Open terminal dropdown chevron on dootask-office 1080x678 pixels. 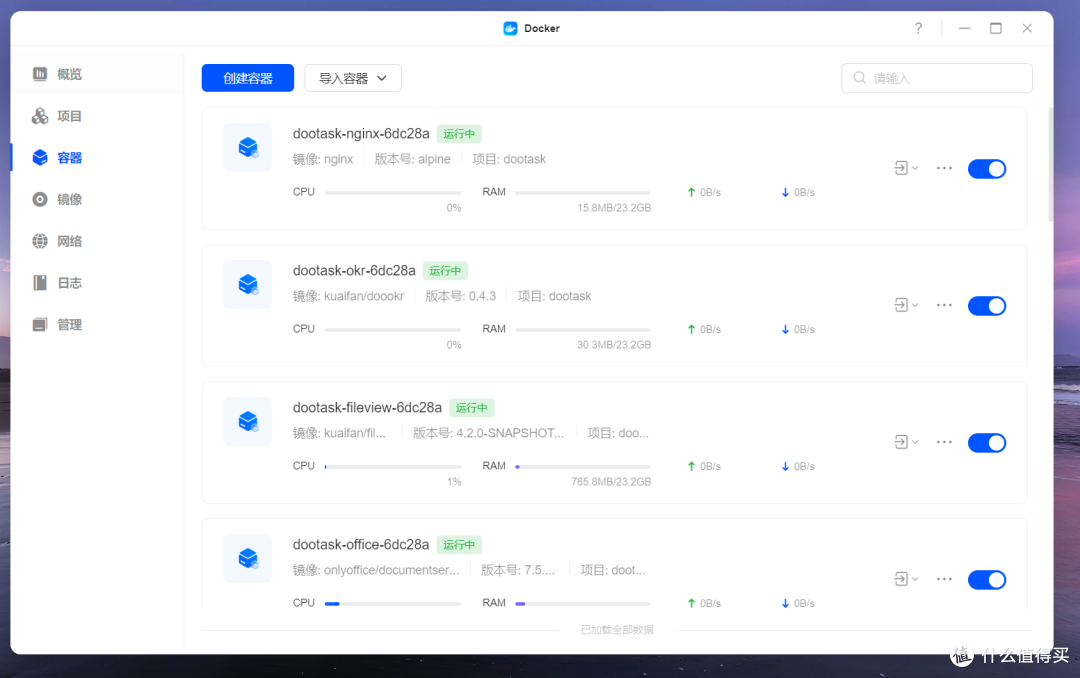click(x=913, y=579)
